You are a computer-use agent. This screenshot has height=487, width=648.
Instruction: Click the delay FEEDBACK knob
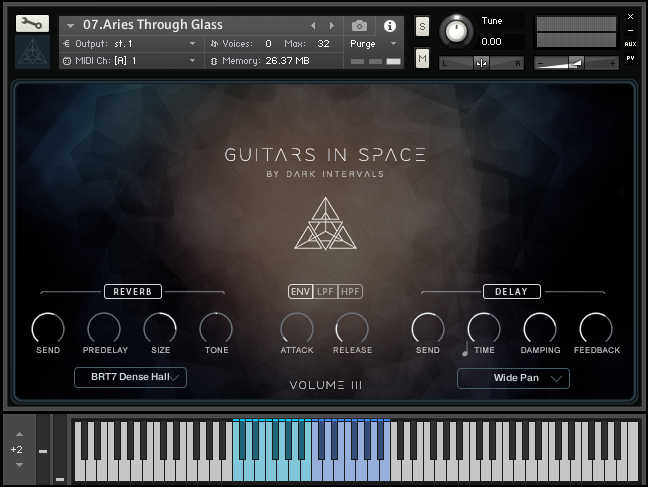(x=596, y=329)
